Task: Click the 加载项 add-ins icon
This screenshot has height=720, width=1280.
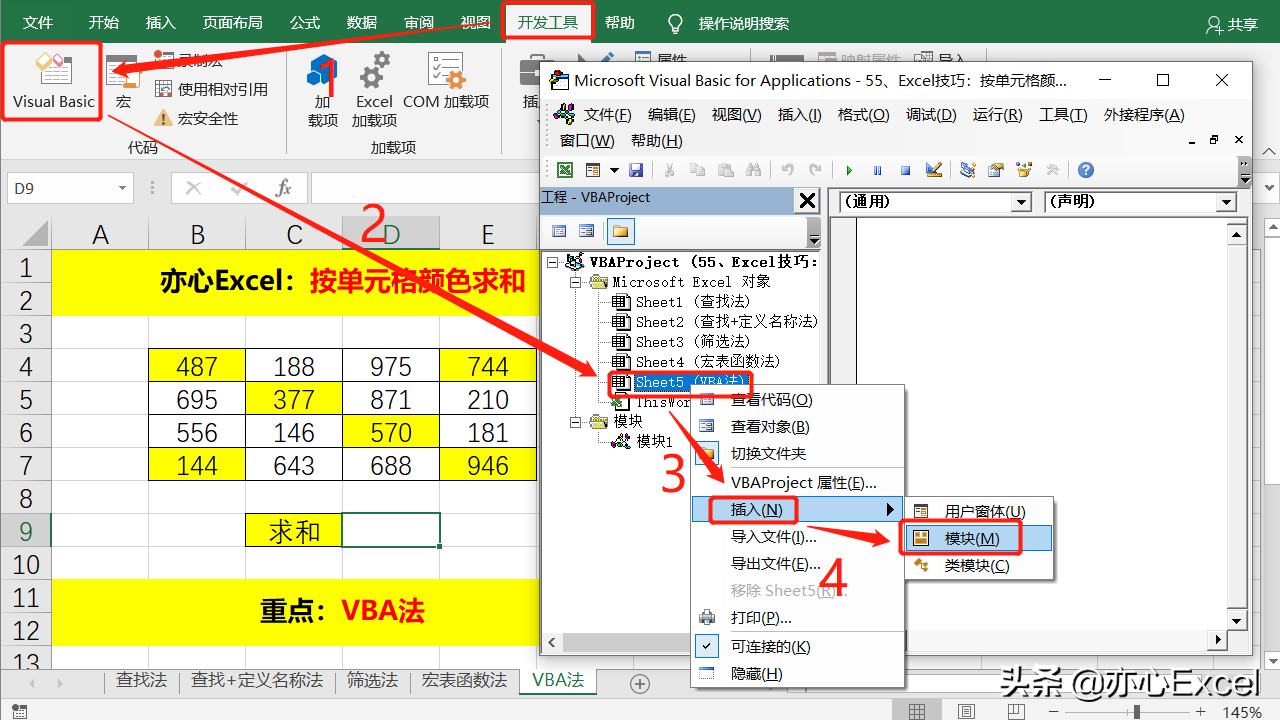Action: (x=323, y=90)
